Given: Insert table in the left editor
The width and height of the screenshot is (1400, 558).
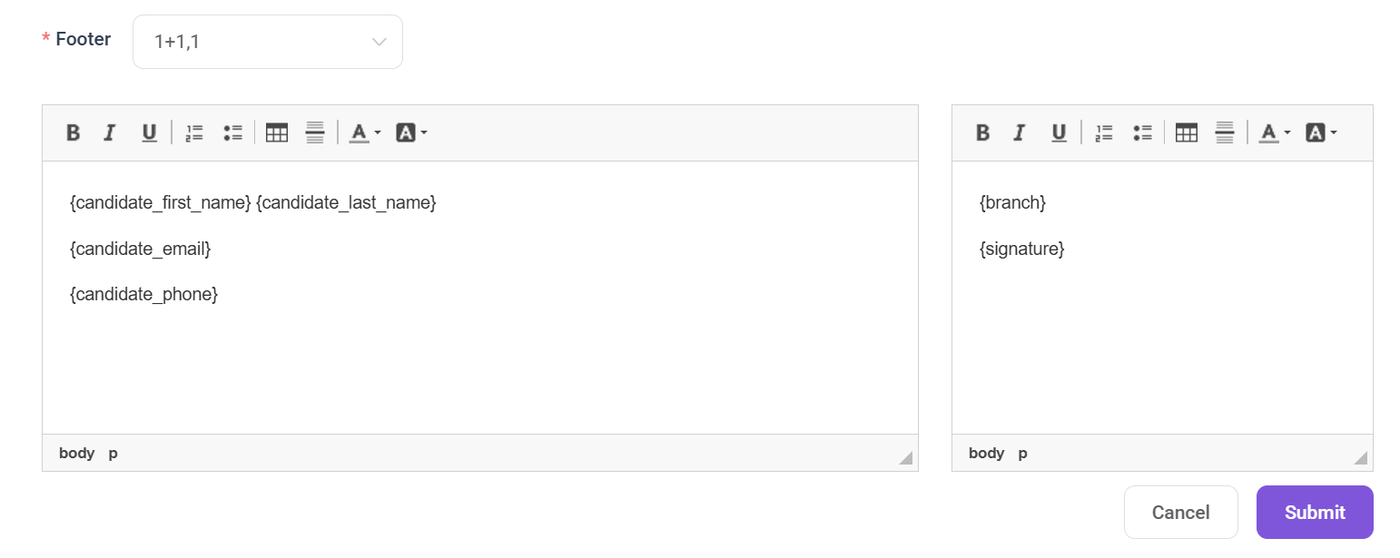Looking at the screenshot, I should 277,133.
